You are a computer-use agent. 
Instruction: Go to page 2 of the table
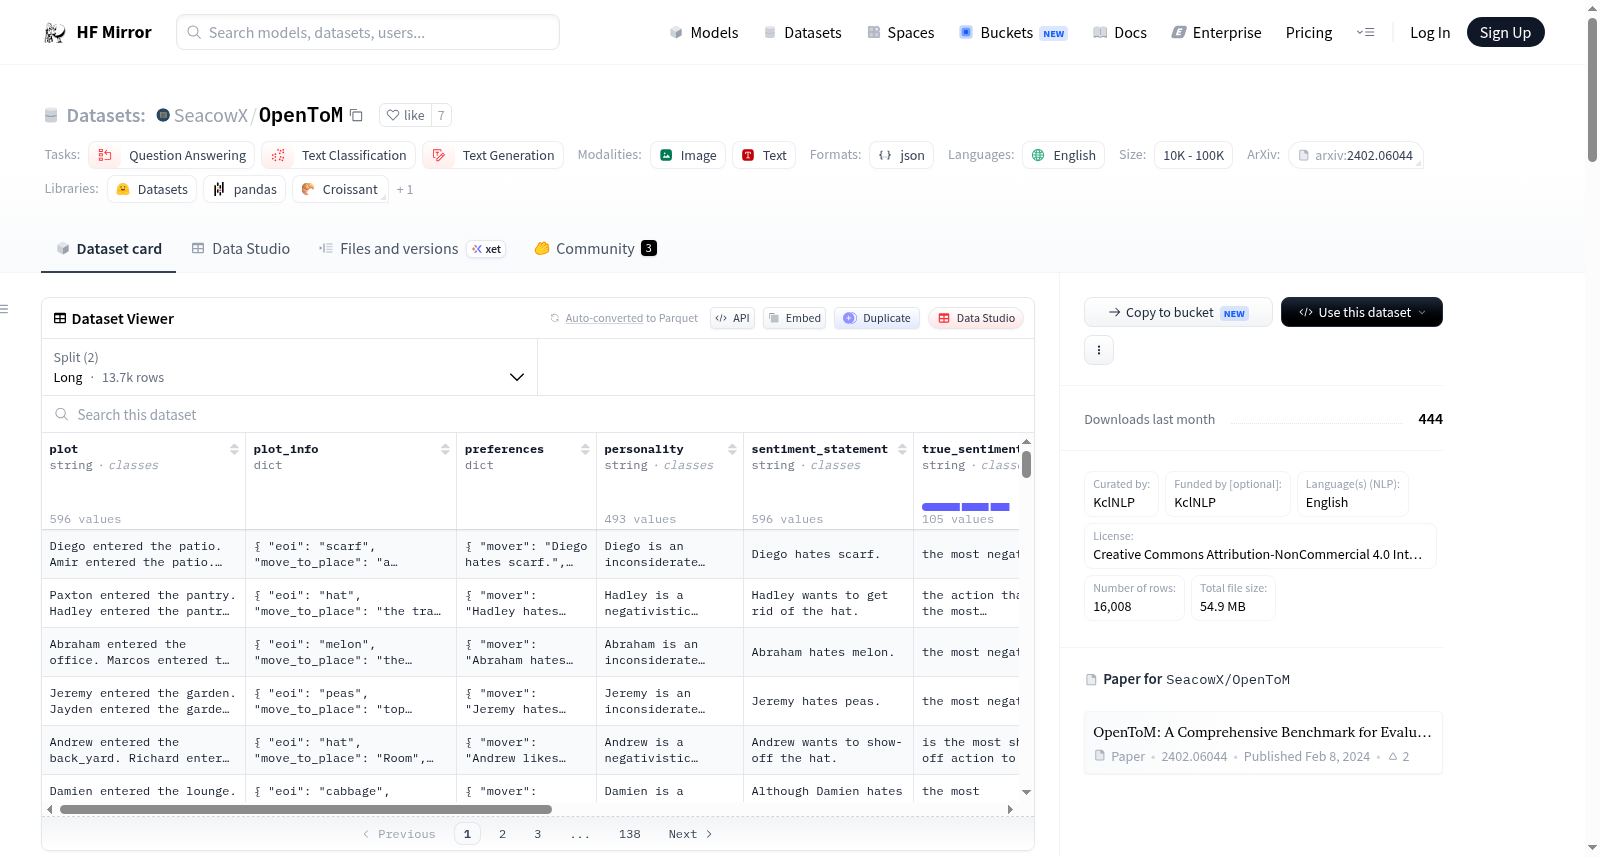502,834
